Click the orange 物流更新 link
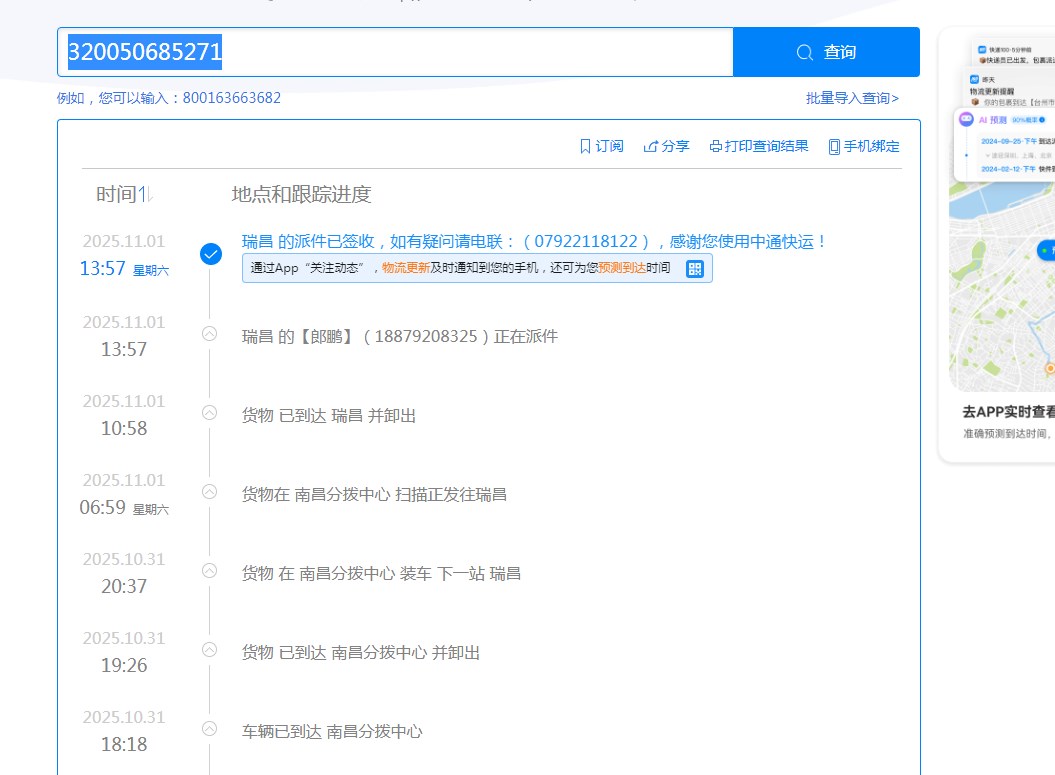 point(405,268)
